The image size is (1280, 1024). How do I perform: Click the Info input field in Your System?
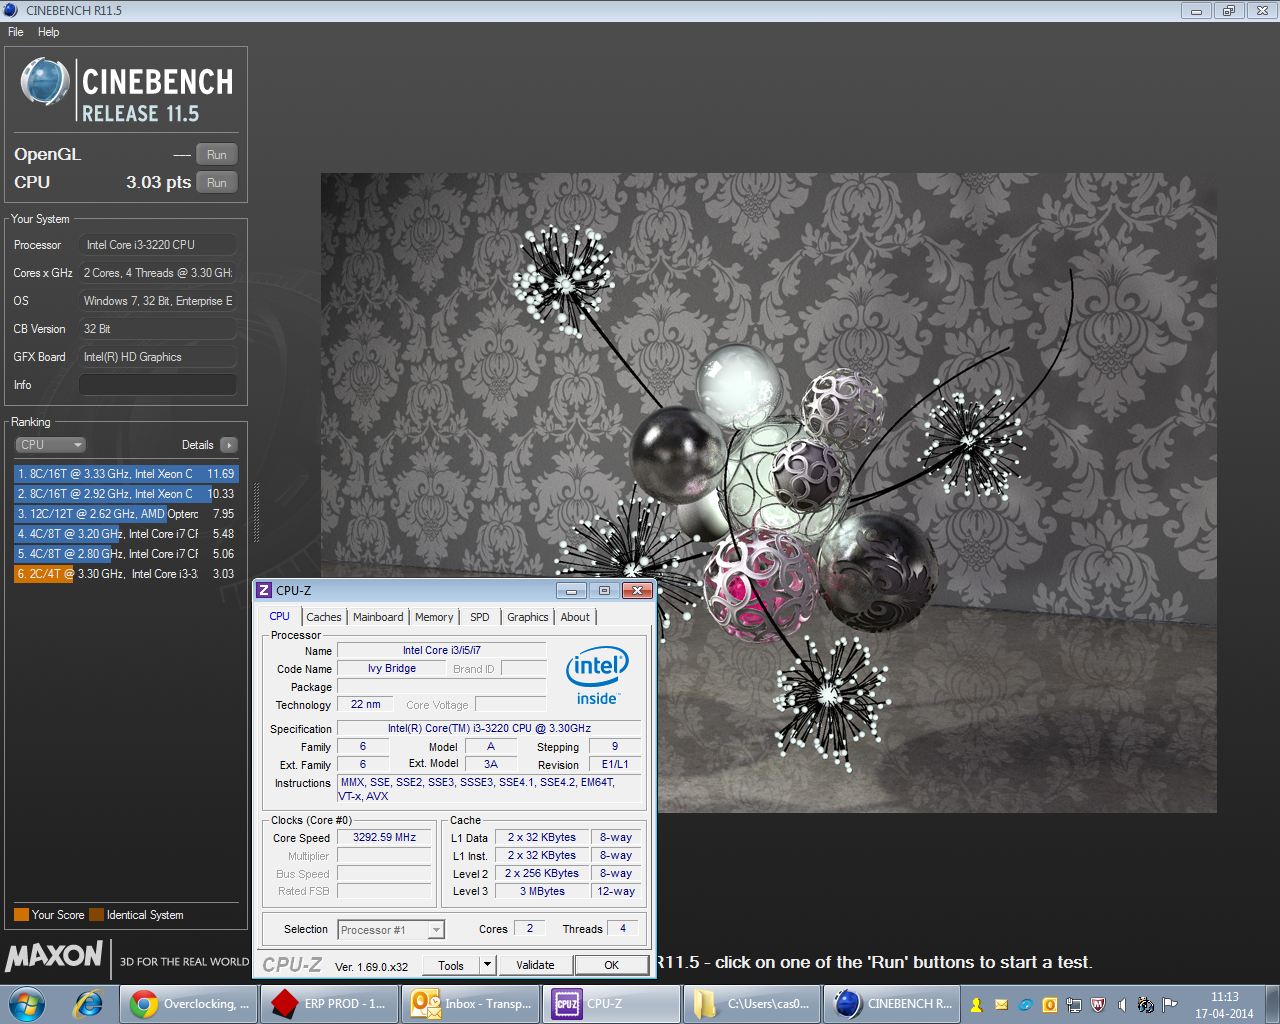click(x=158, y=385)
